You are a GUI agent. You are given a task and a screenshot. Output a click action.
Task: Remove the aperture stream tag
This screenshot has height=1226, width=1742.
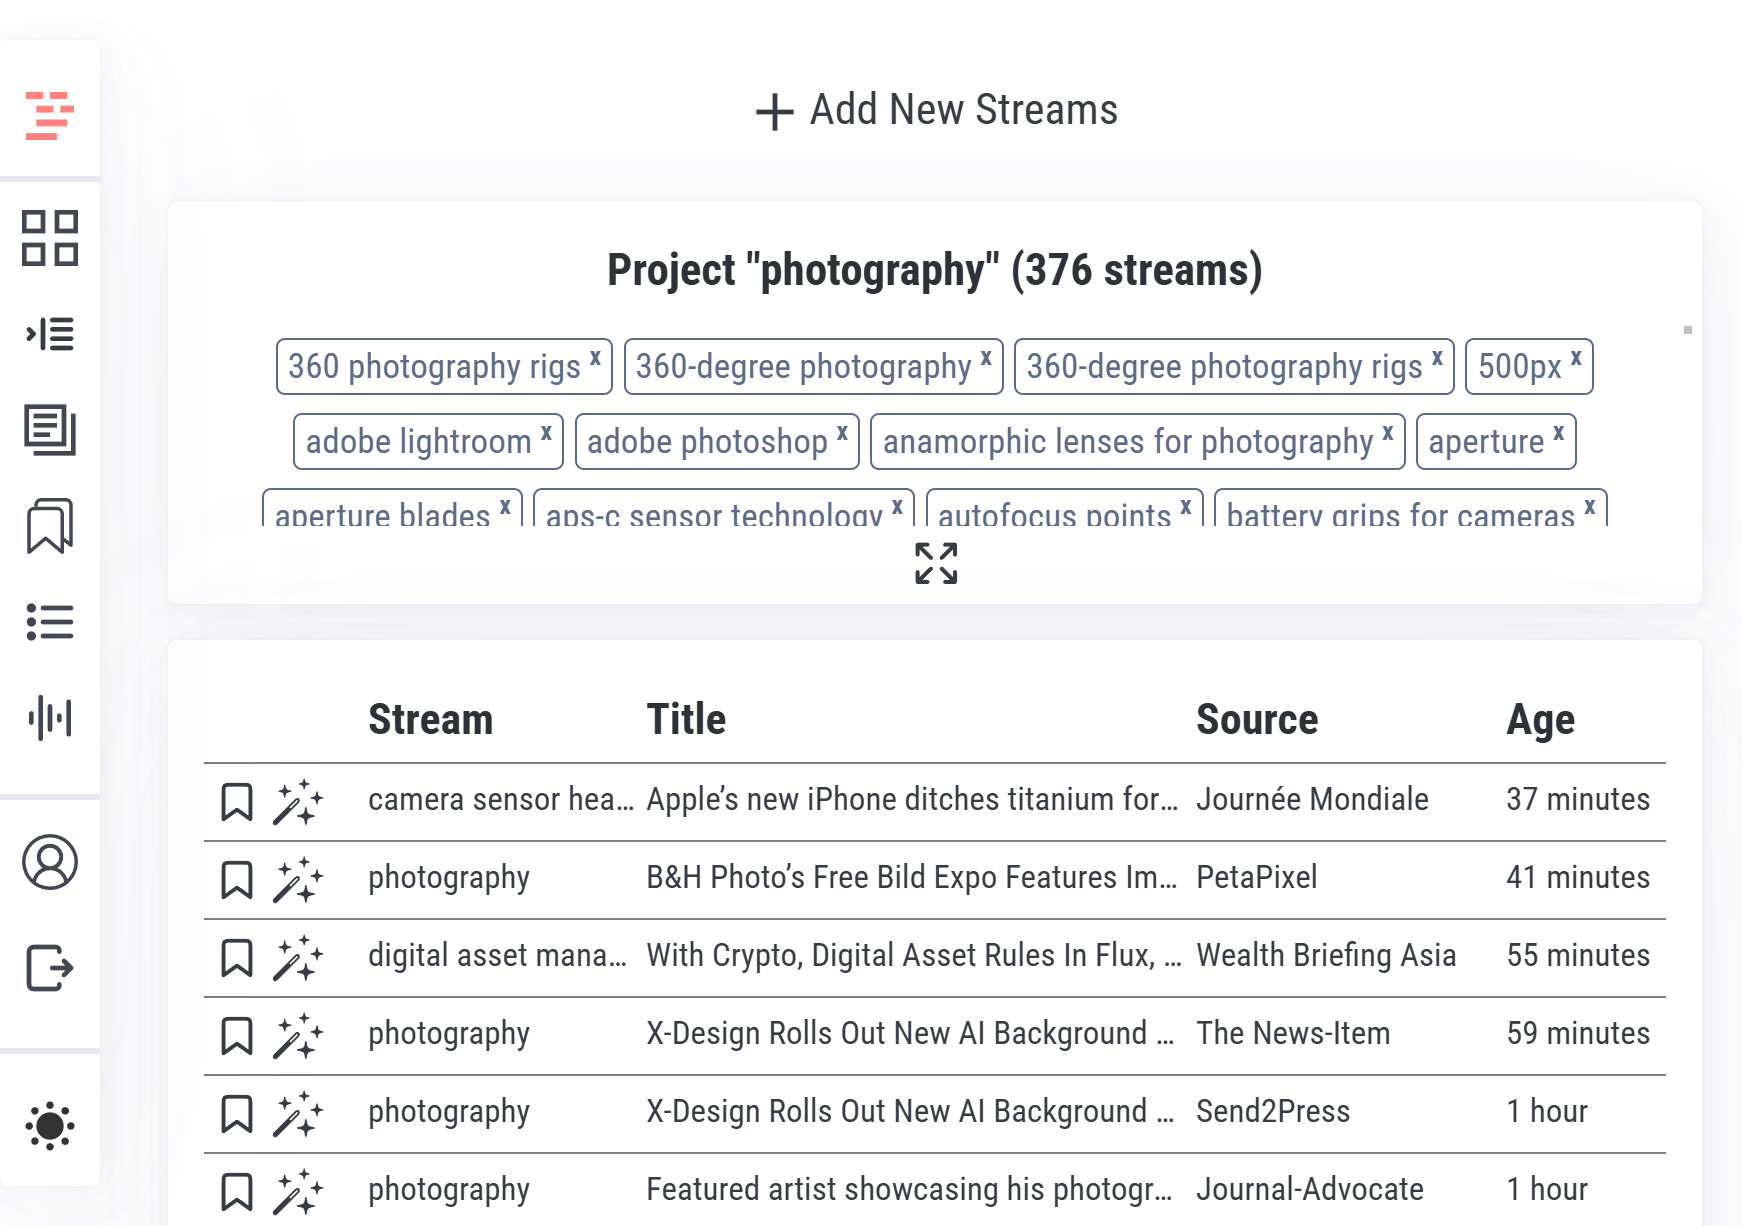click(1559, 433)
